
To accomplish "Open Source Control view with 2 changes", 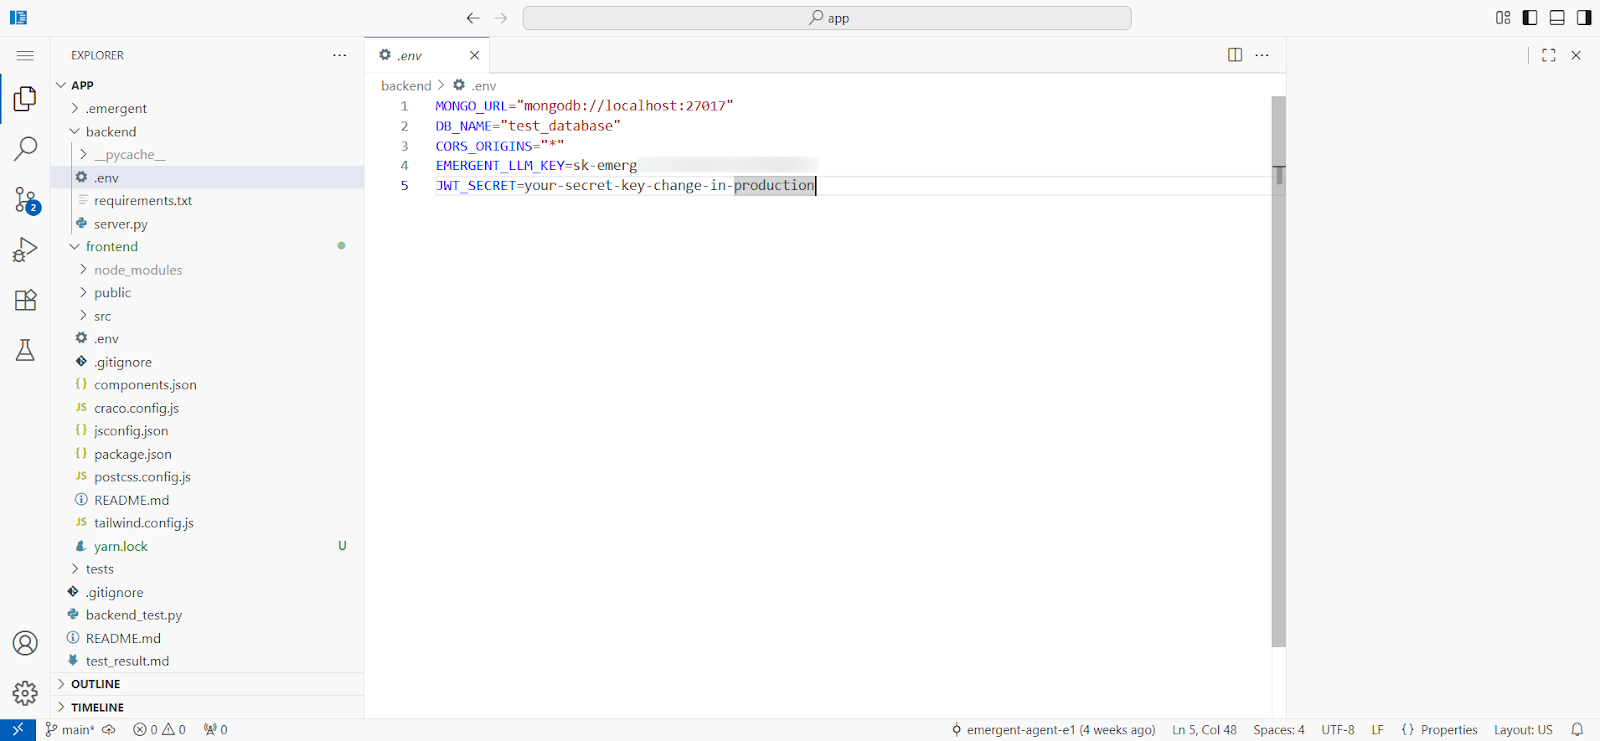I will (25, 200).
